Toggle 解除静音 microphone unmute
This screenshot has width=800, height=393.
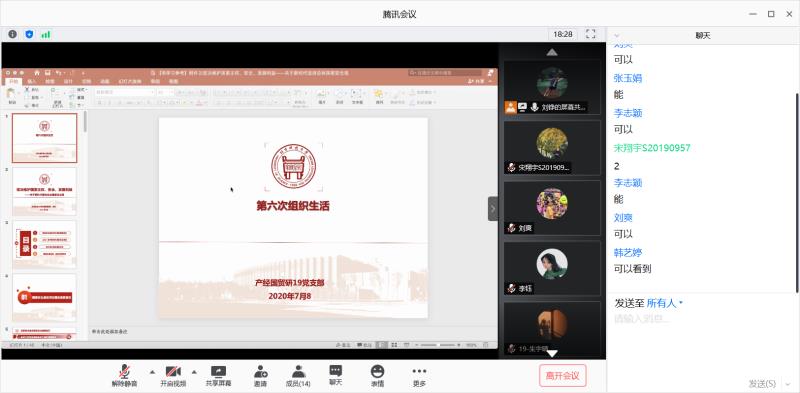(124, 376)
